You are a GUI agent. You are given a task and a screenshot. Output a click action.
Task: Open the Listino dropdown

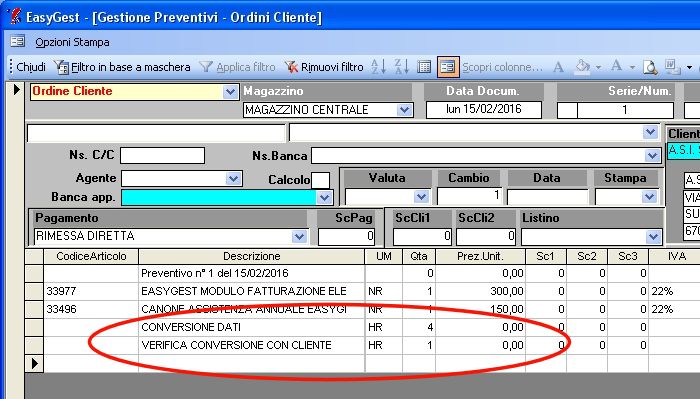pos(654,237)
